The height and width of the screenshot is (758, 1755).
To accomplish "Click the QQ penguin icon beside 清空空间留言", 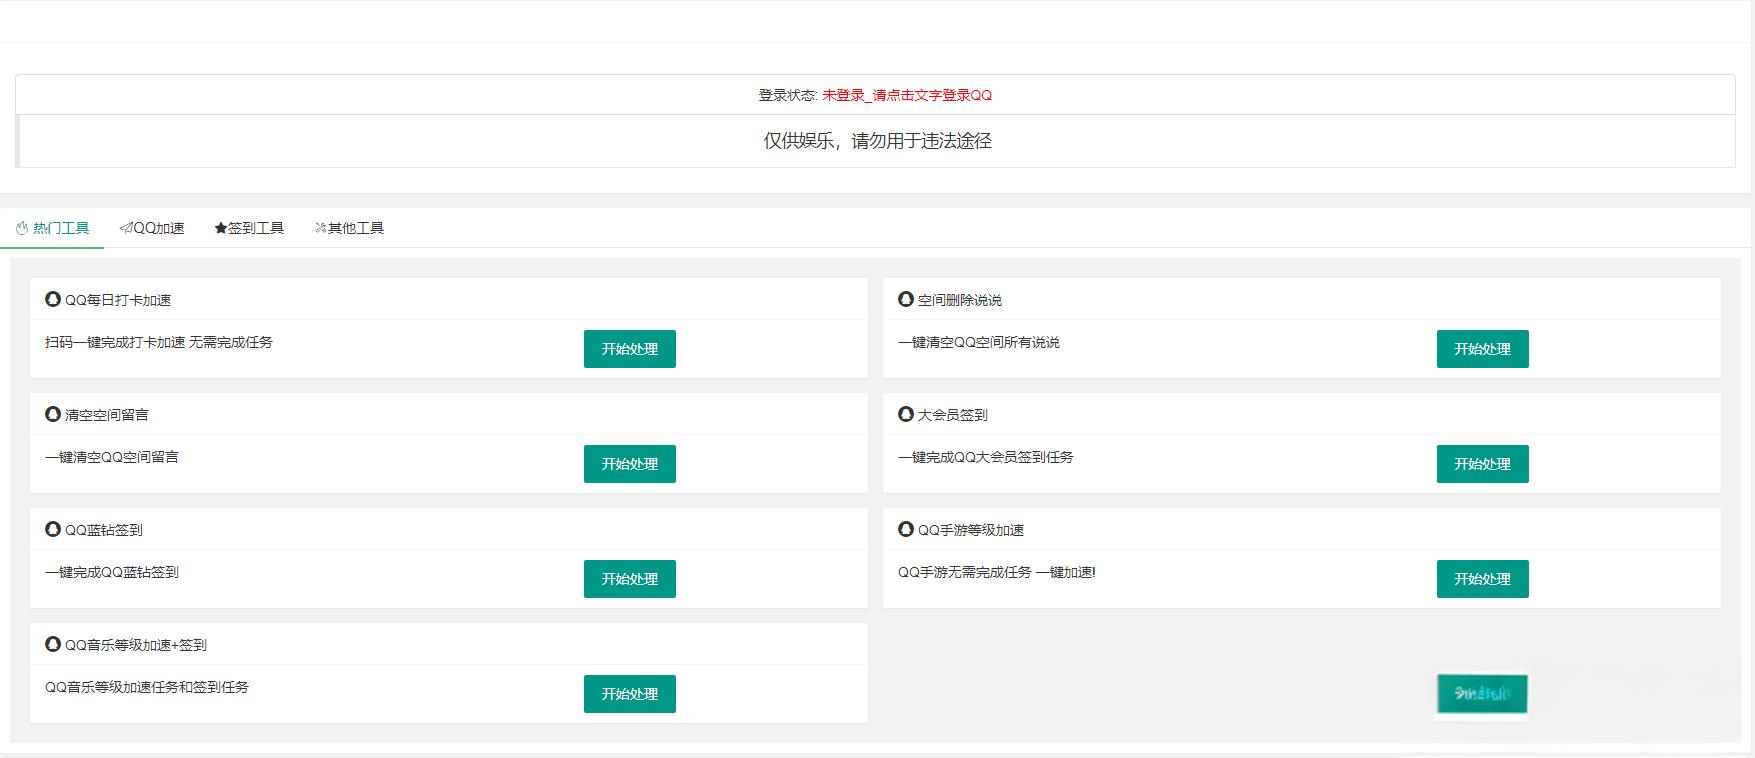I will (53, 414).
